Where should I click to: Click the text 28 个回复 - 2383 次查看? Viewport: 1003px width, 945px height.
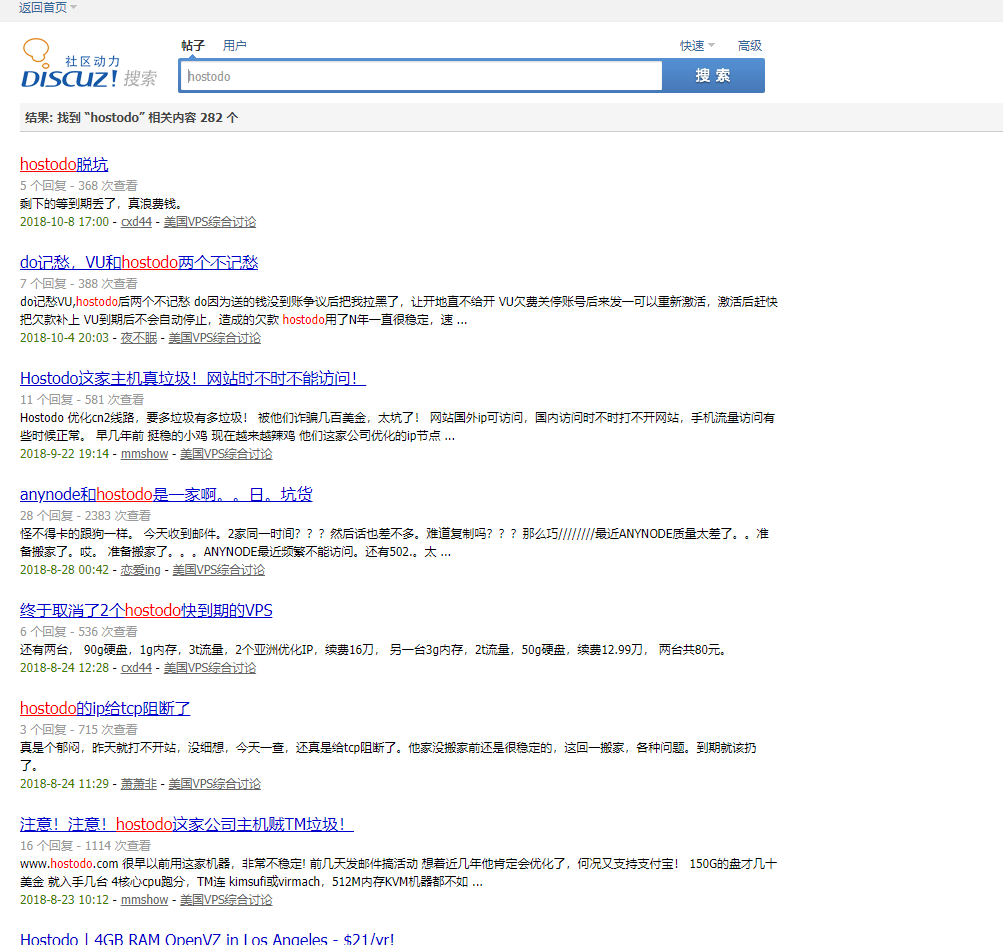coord(85,516)
